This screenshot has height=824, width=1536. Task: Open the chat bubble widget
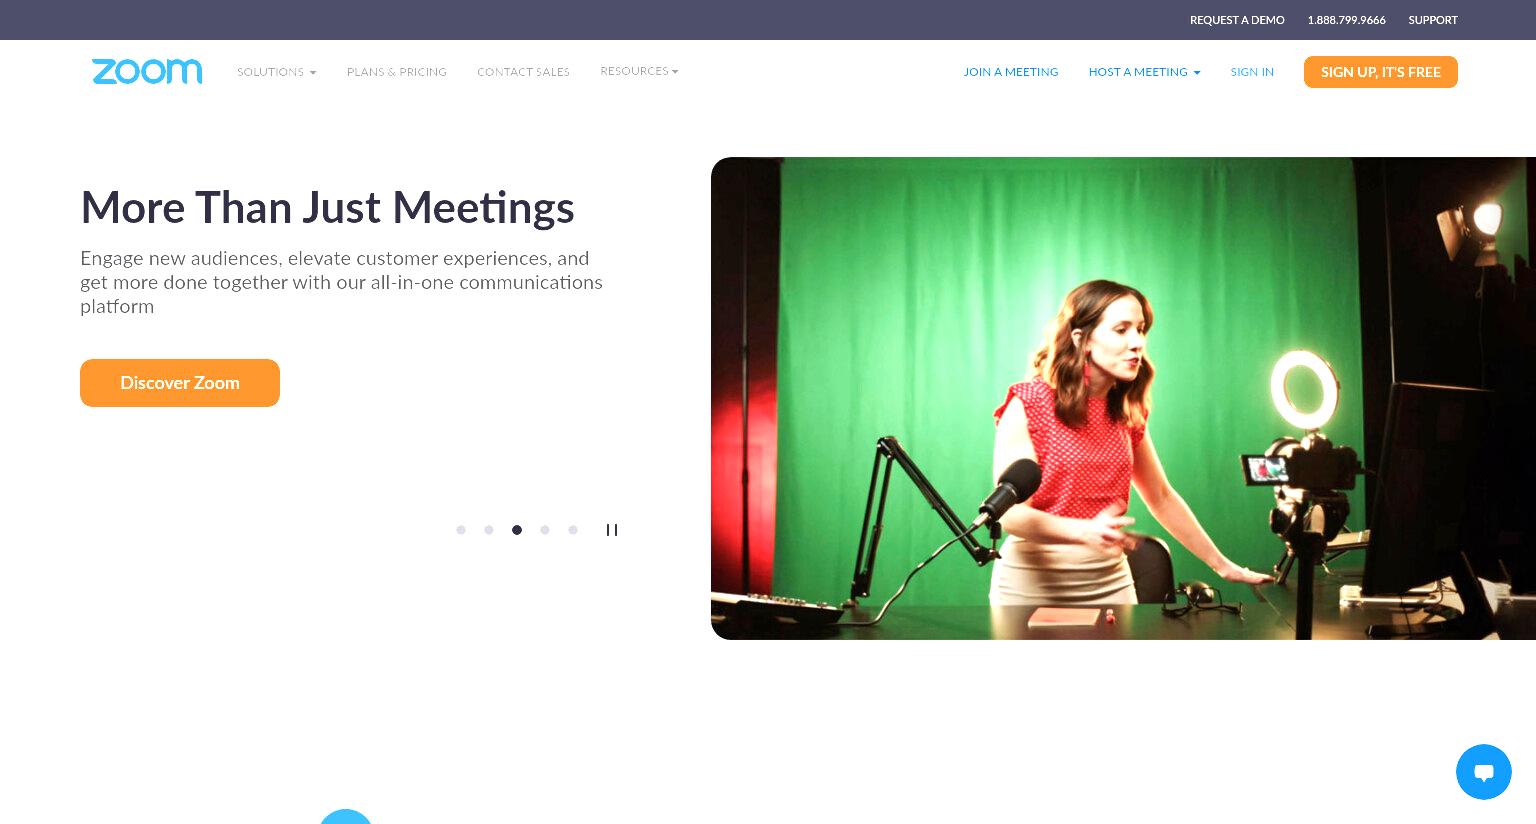coord(1483,772)
